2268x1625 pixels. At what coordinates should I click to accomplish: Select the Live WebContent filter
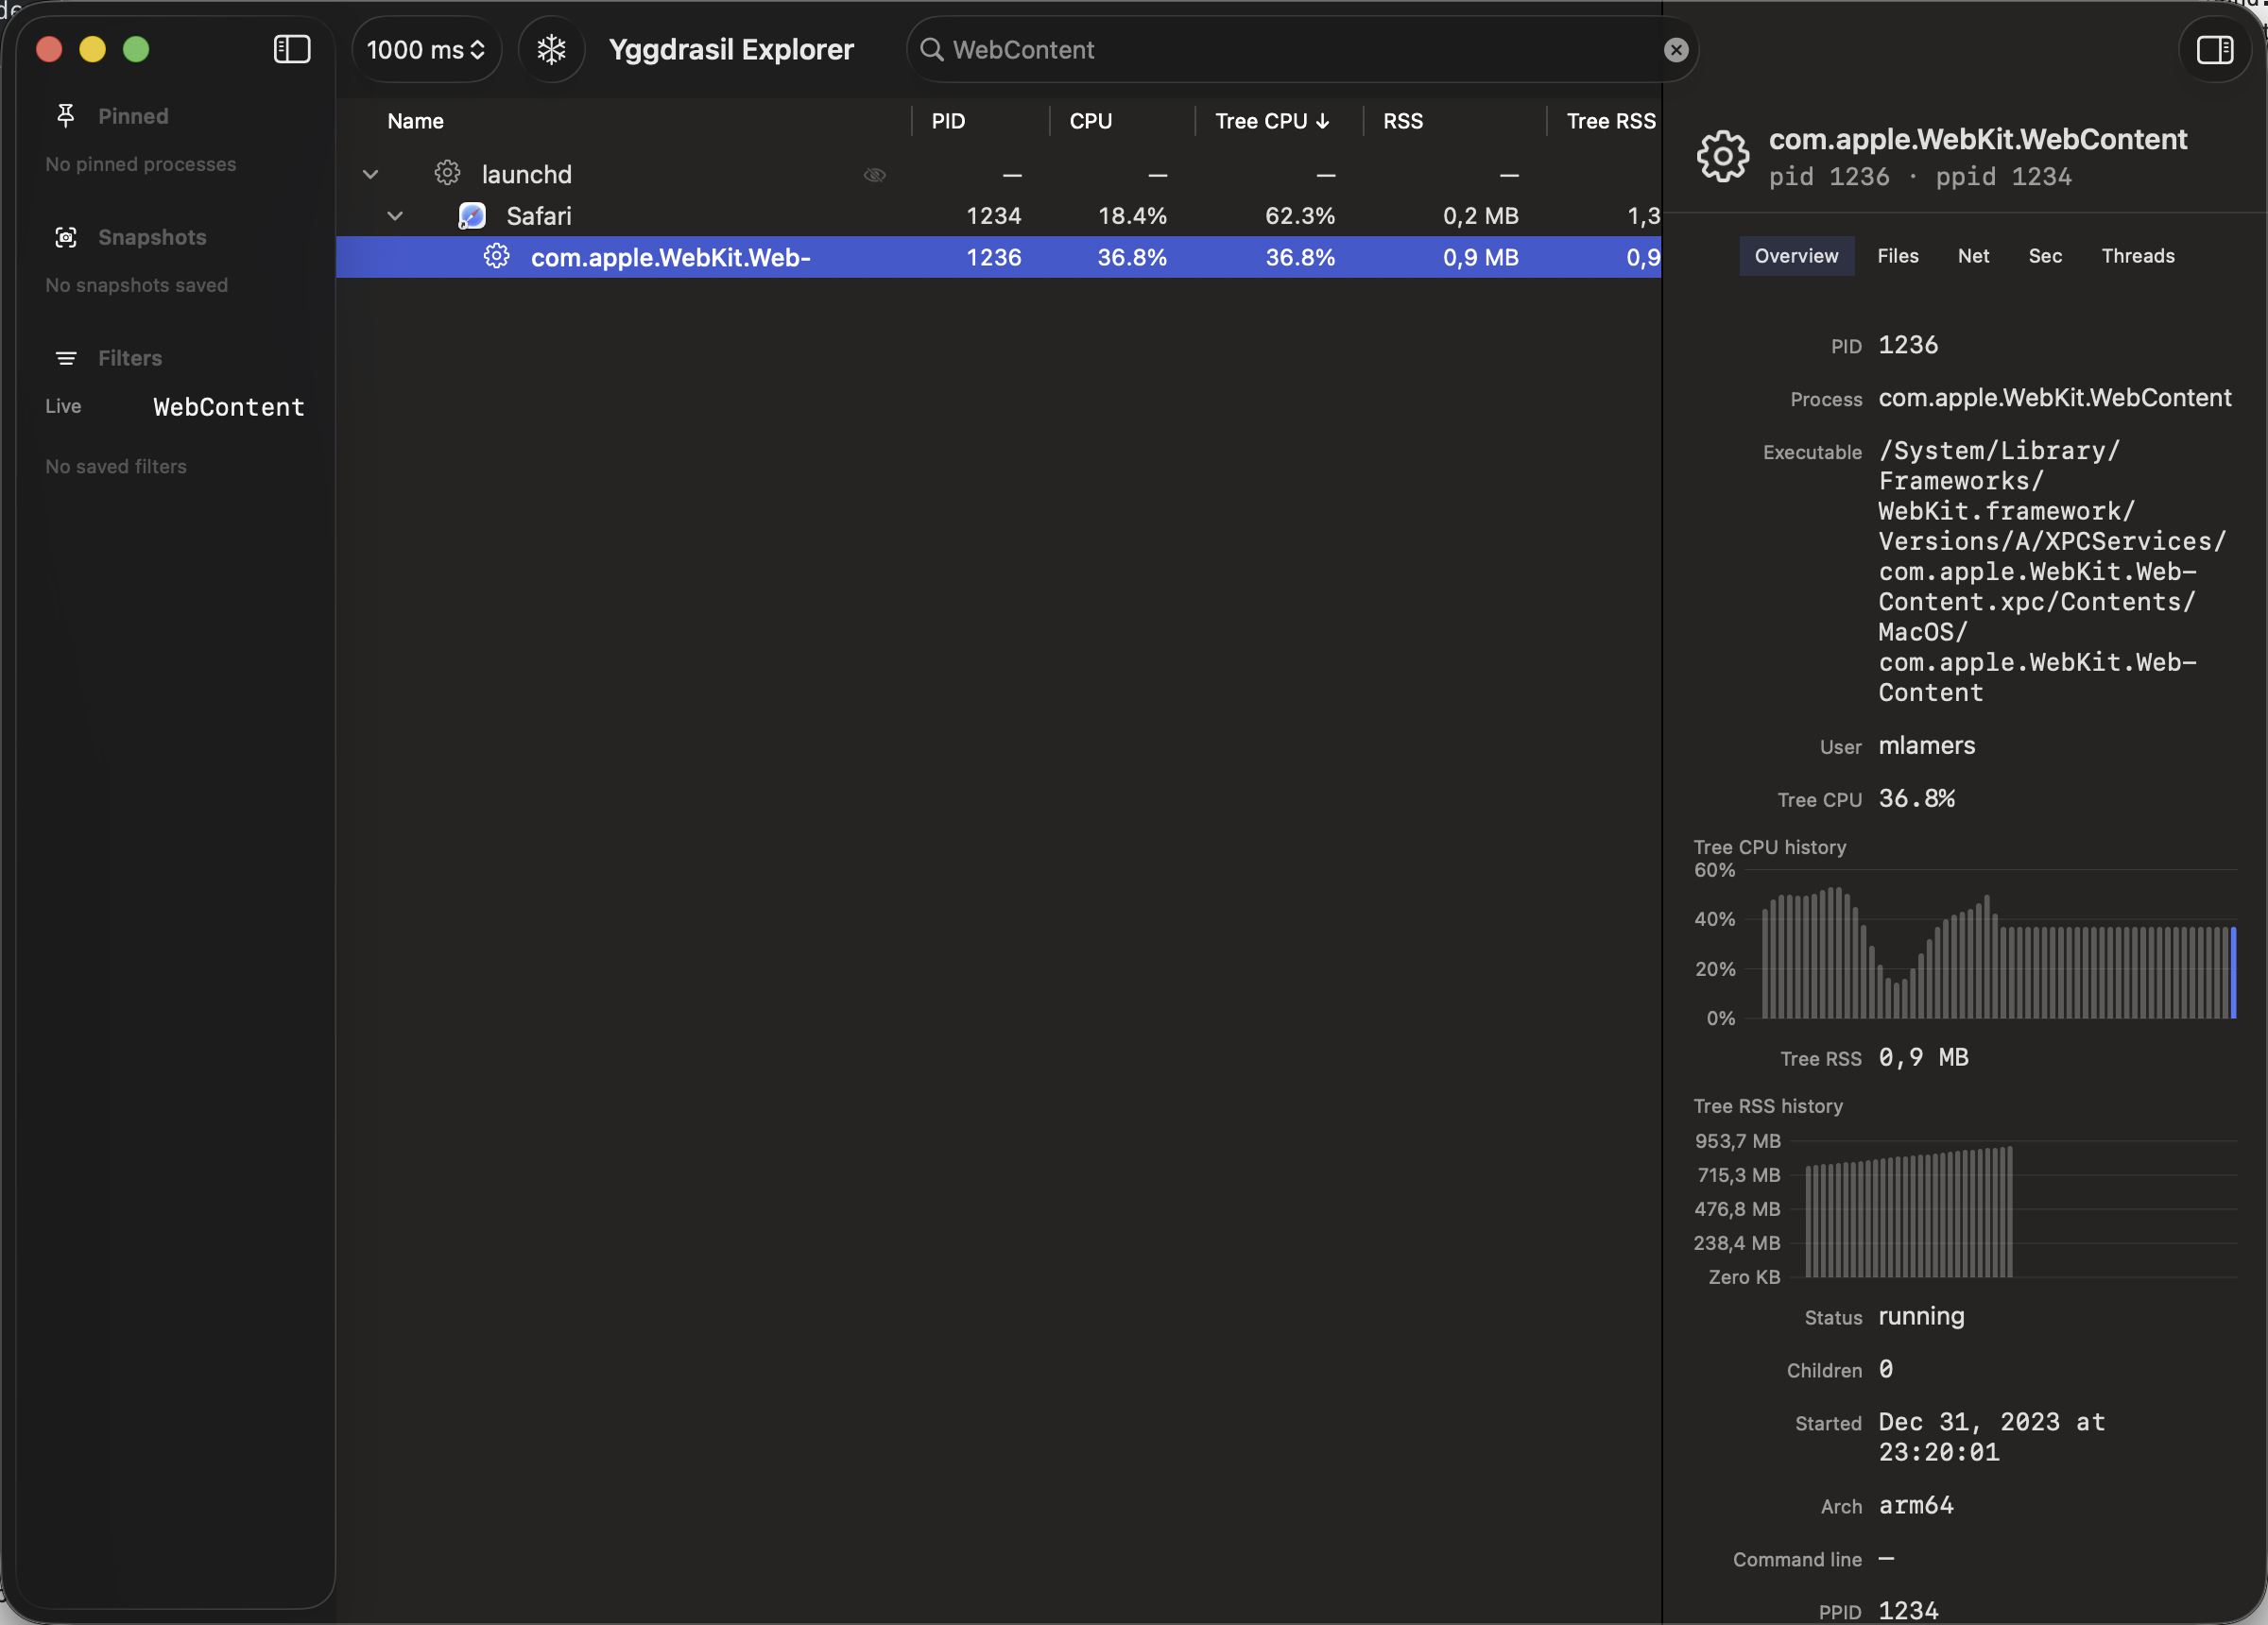tap(175, 406)
